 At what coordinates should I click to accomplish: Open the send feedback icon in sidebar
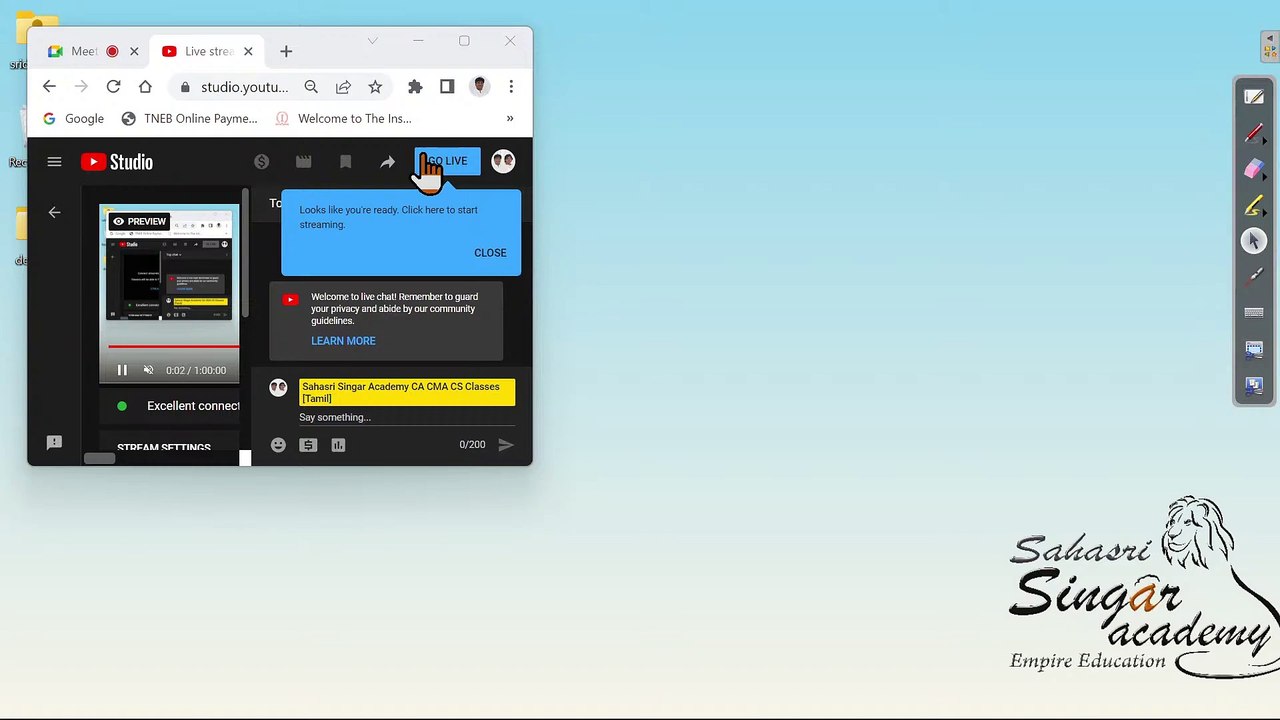pos(54,443)
